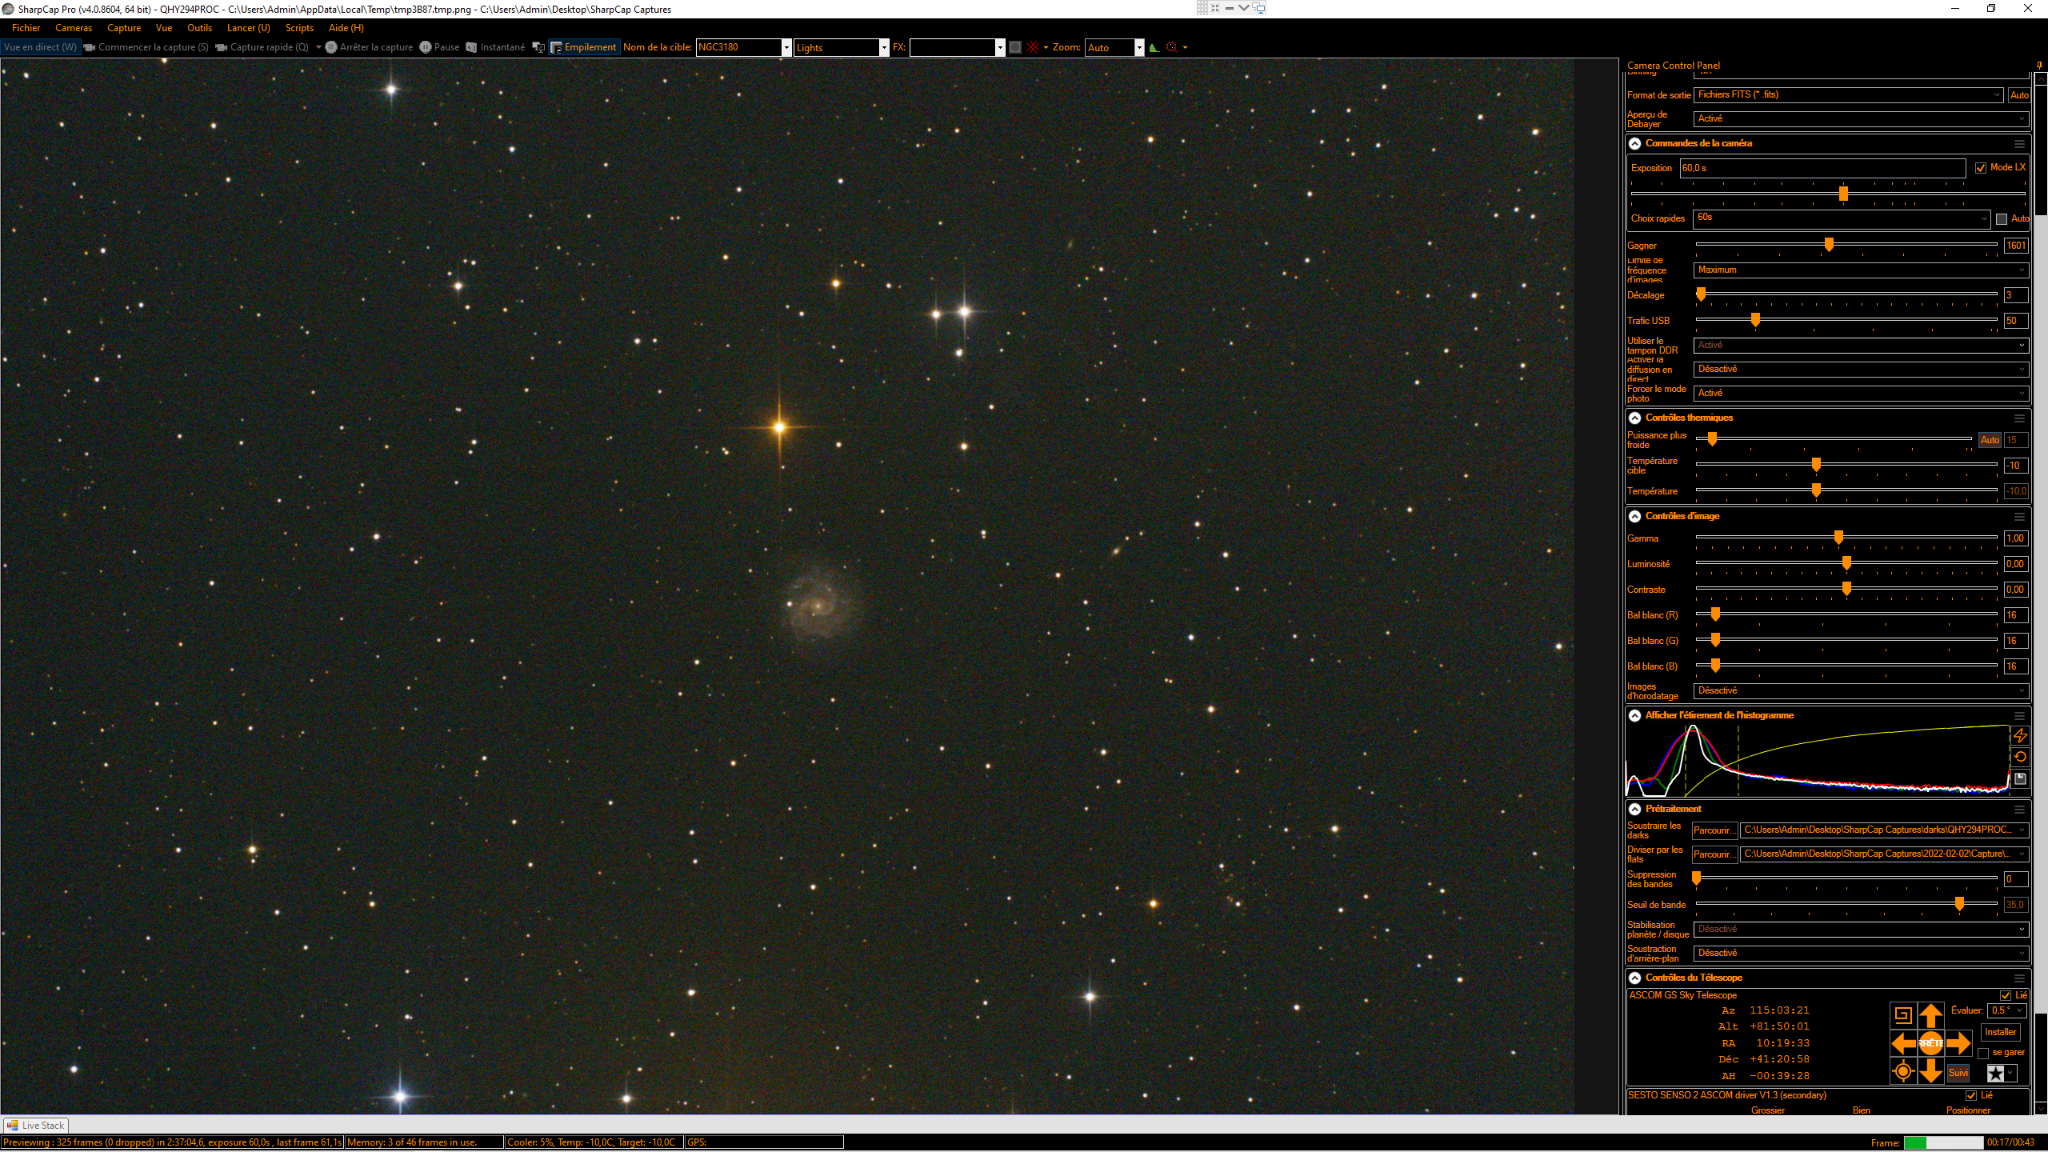
Task: Open the Scripts menu
Action: pos(299,28)
